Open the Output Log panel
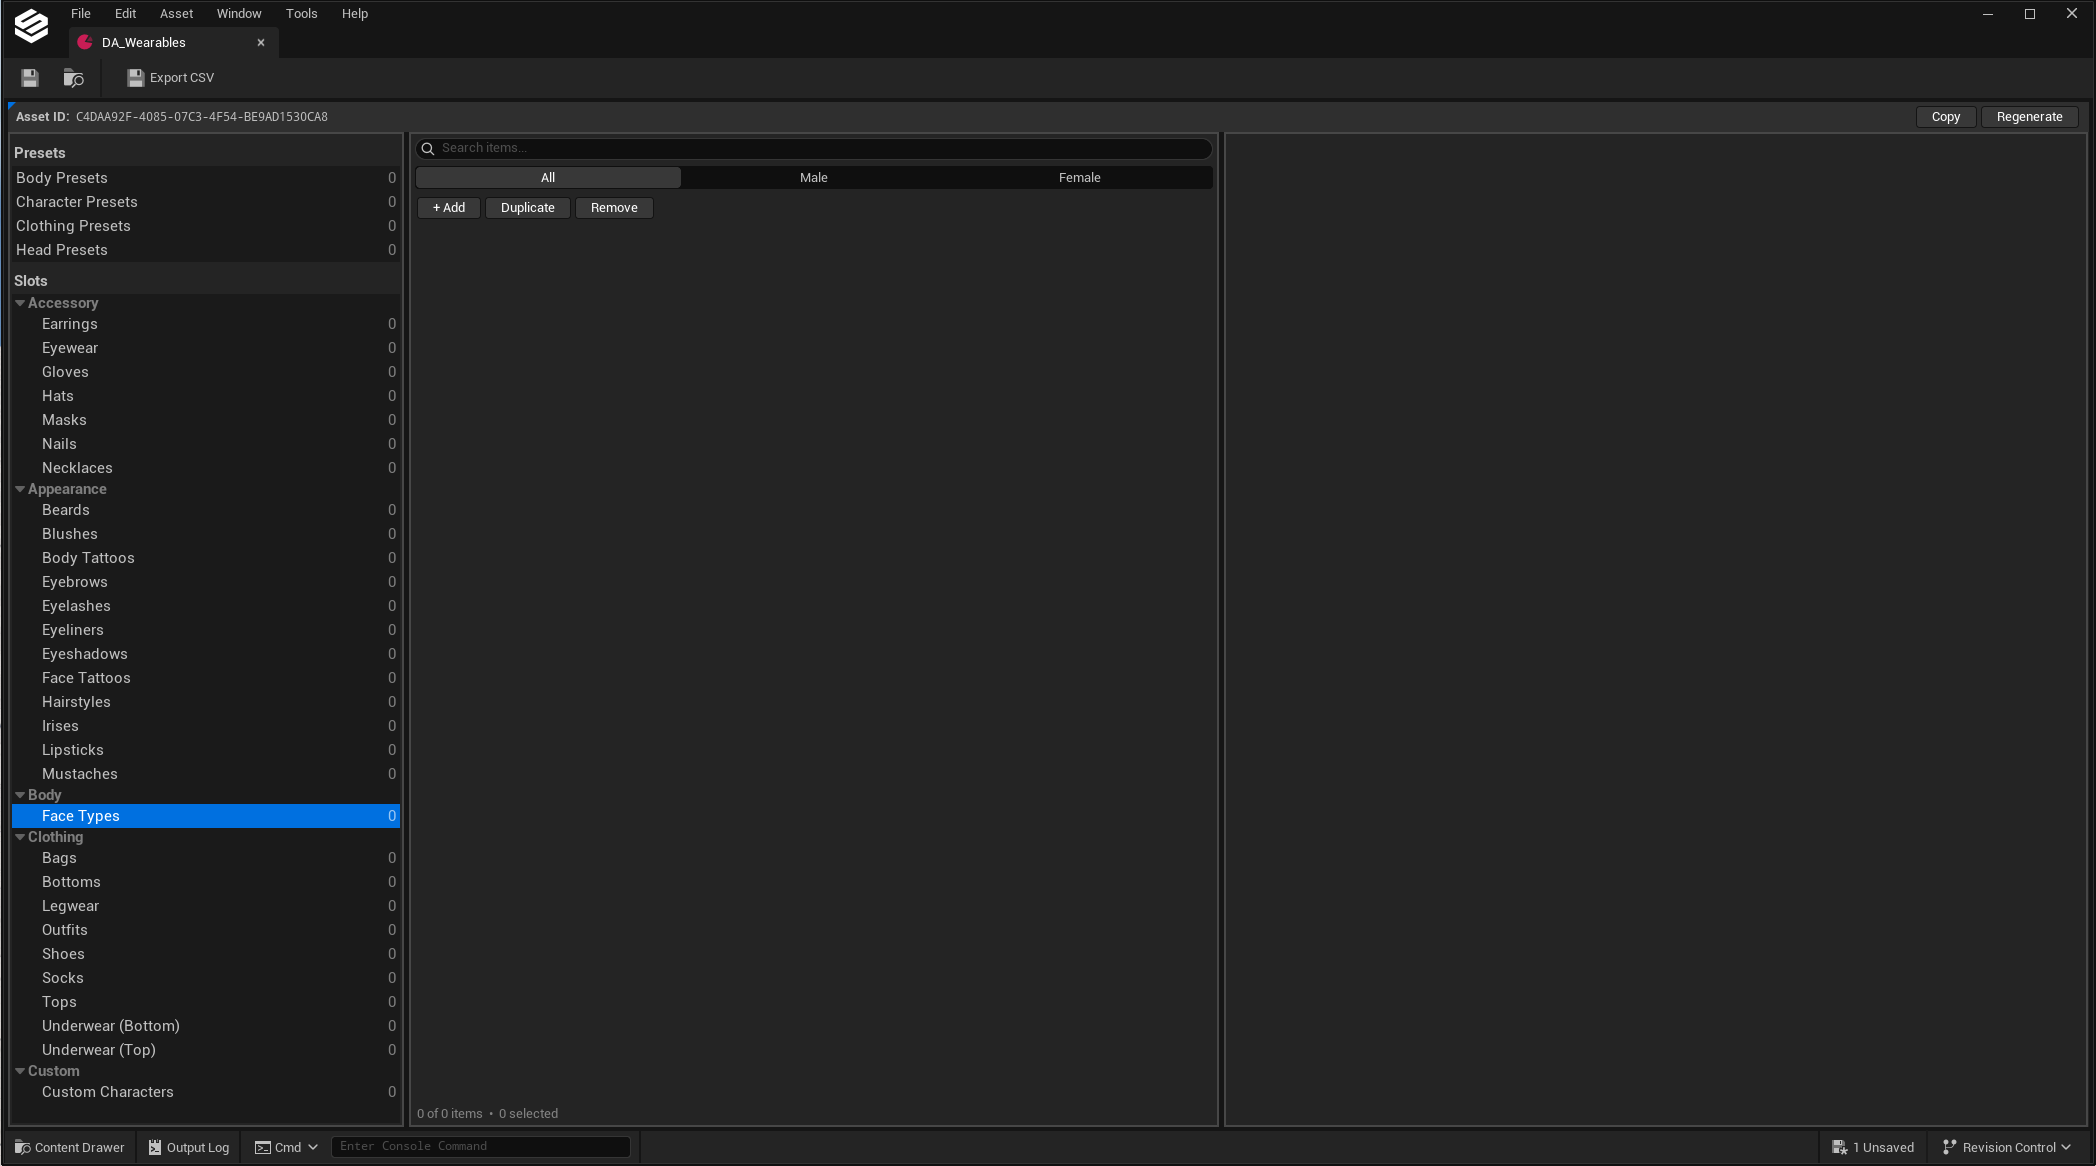This screenshot has width=2096, height=1166. pos(189,1147)
